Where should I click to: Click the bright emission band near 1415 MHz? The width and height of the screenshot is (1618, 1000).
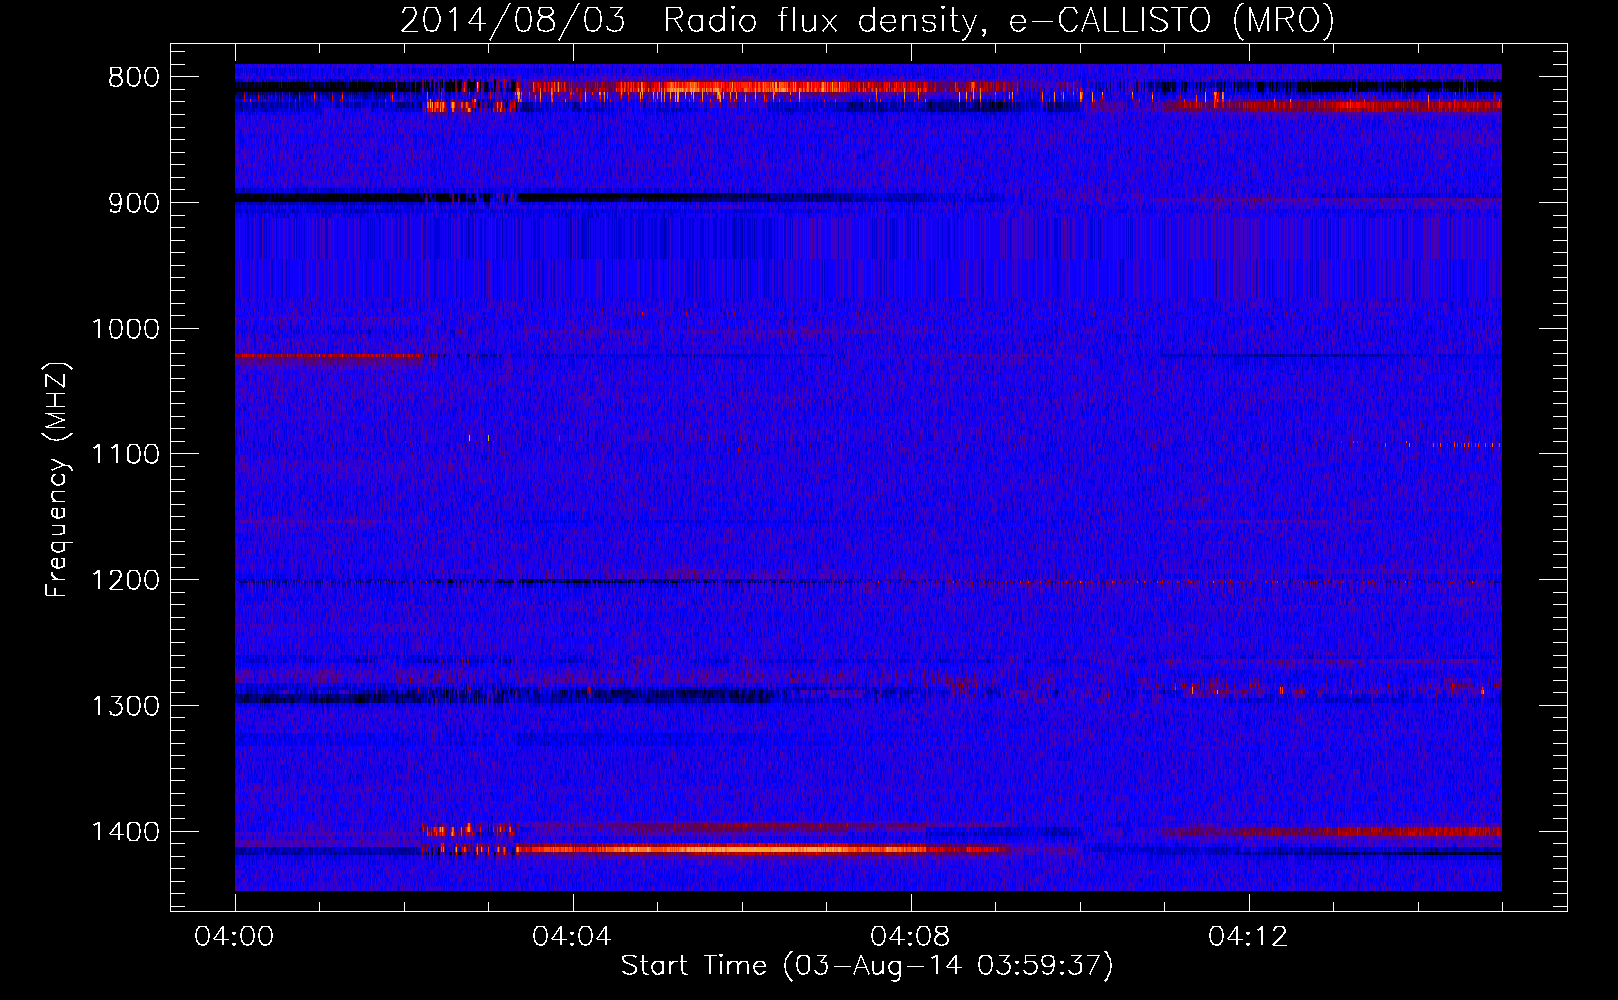click(x=760, y=849)
